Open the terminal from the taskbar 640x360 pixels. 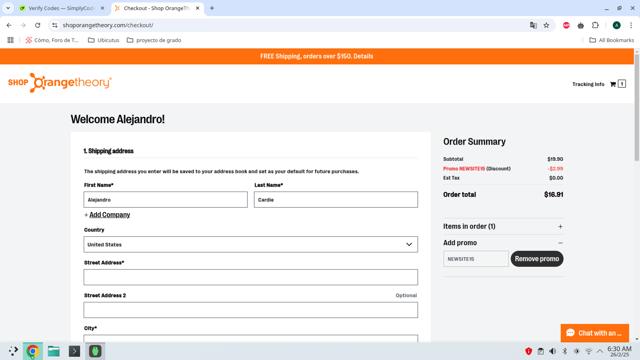74,351
